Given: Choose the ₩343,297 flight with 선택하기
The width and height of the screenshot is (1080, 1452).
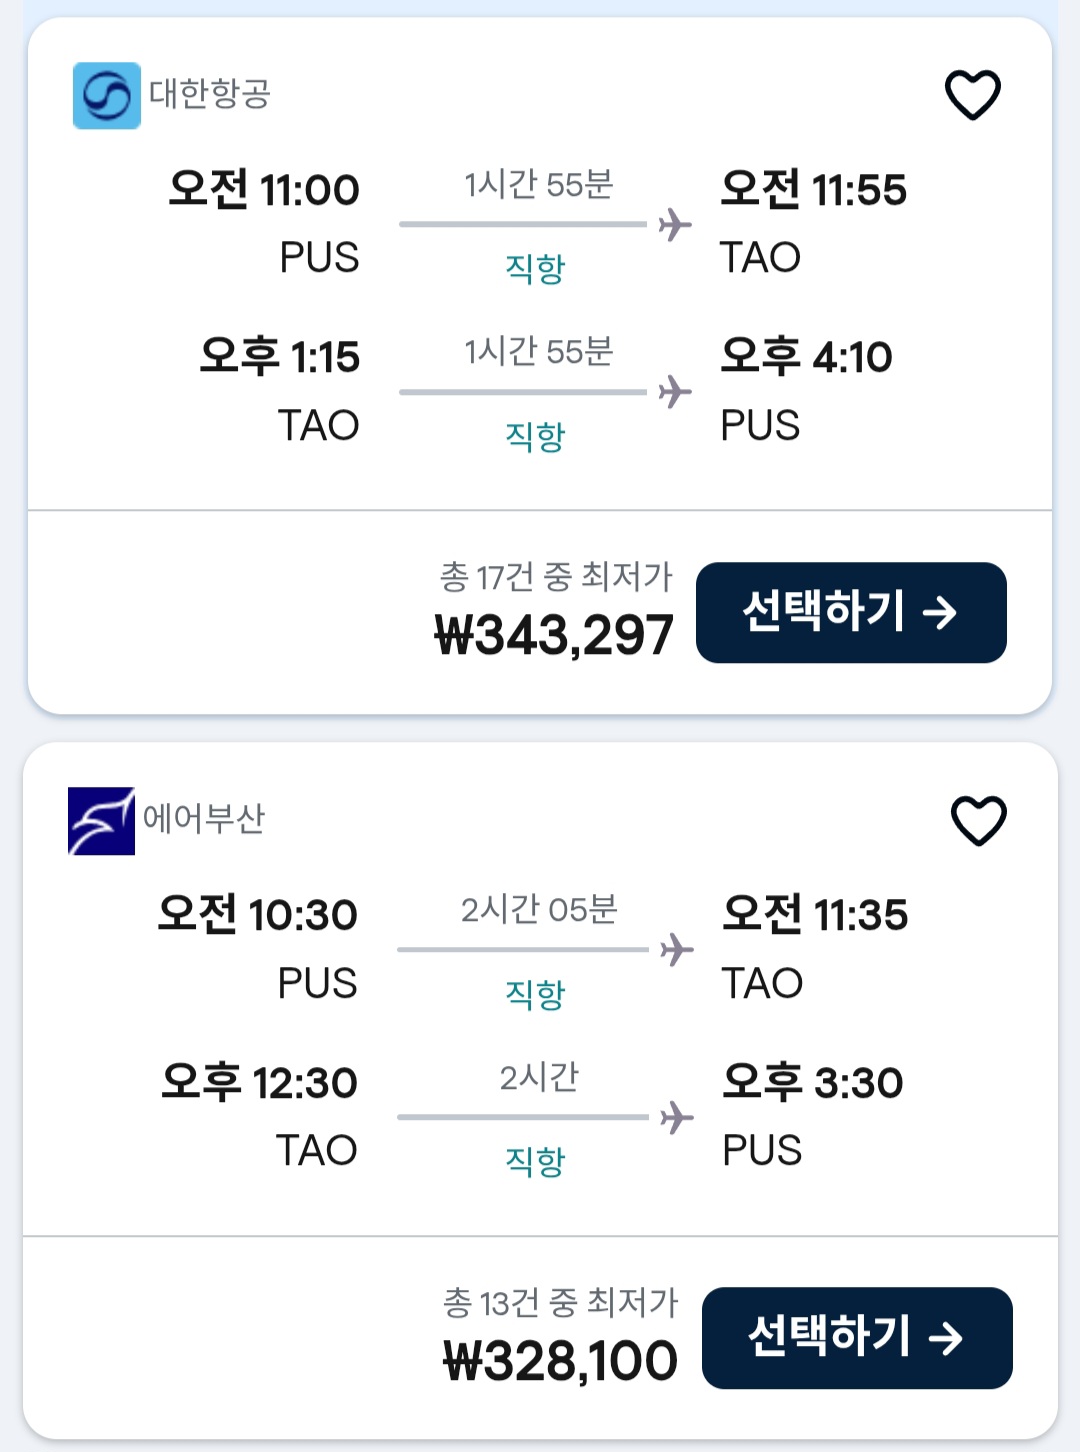Looking at the screenshot, I should click(851, 612).
